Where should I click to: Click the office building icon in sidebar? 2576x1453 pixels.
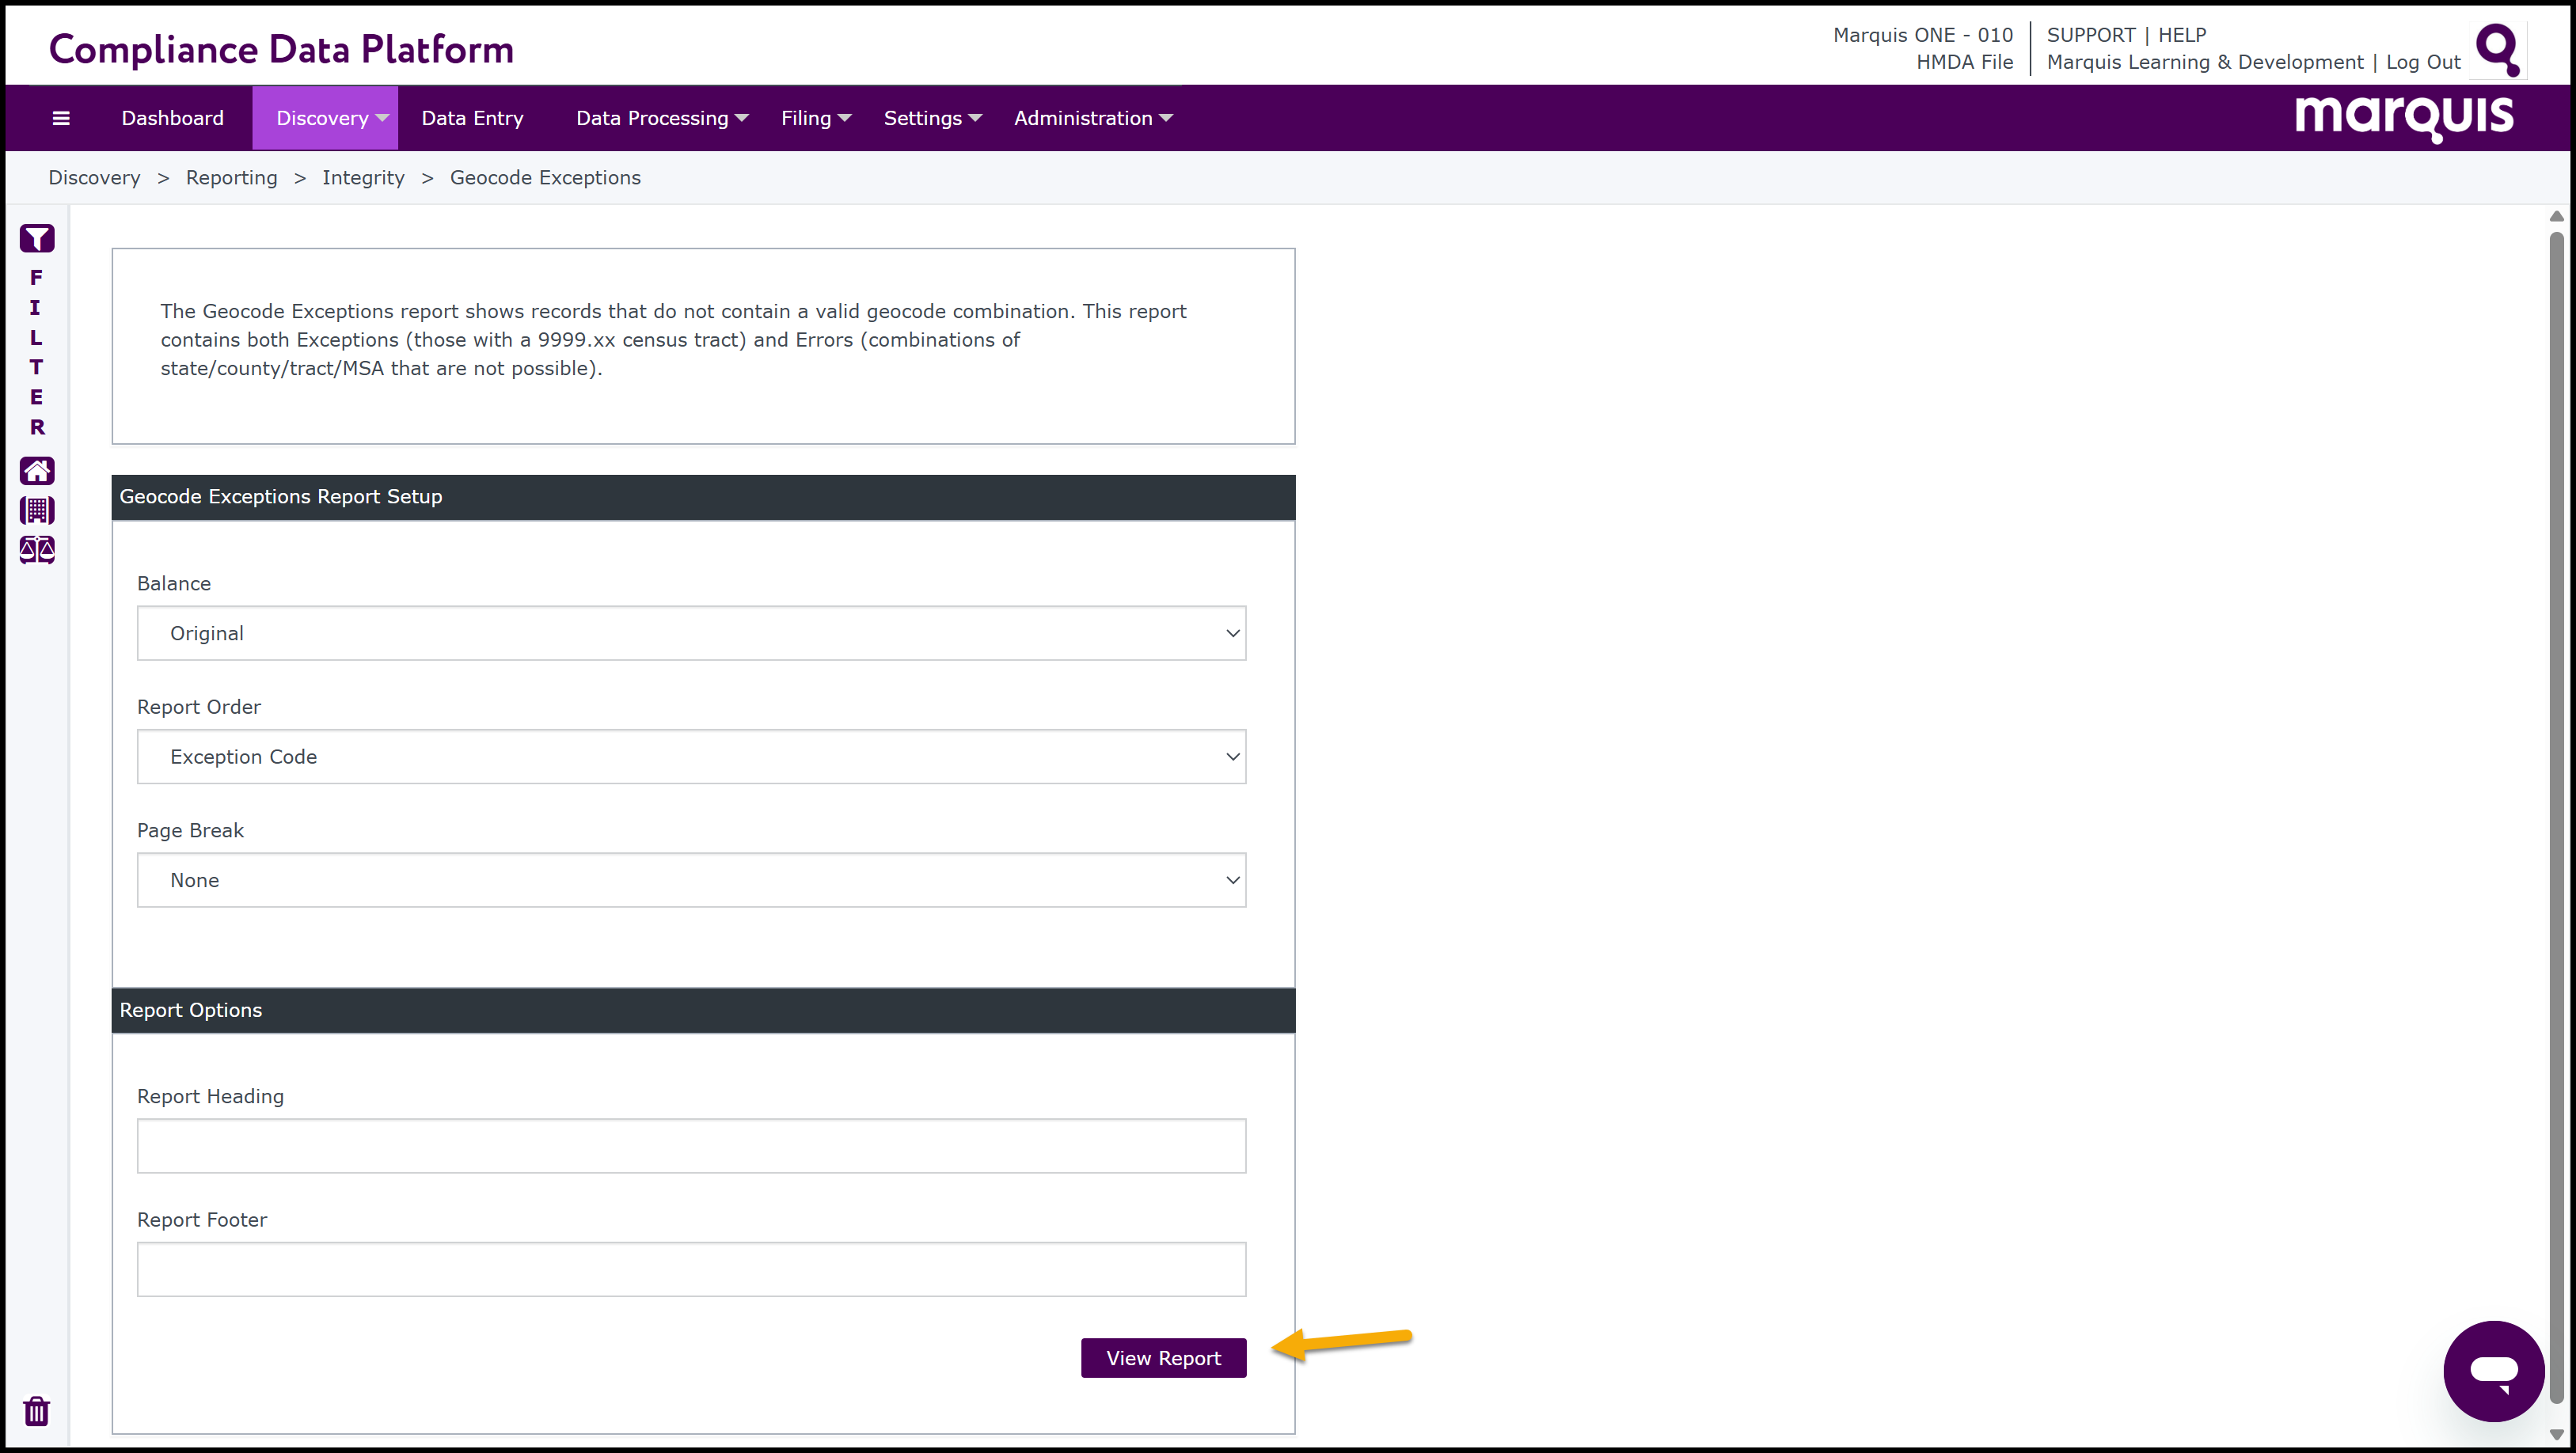pyautogui.click(x=37, y=510)
